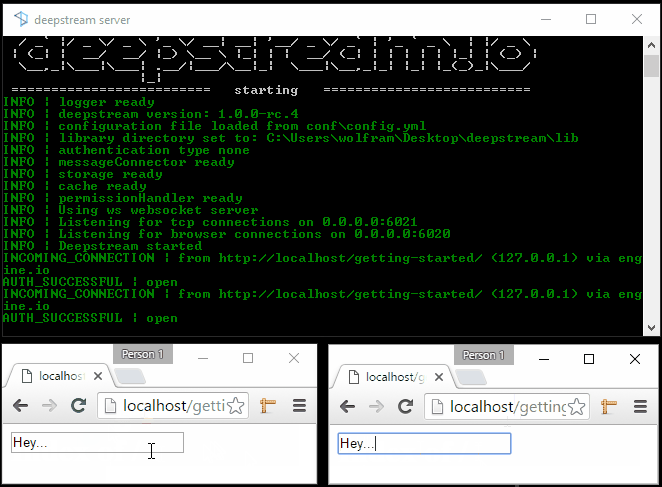Click the forward arrow in right browser
662x487 pixels.
coord(377,406)
